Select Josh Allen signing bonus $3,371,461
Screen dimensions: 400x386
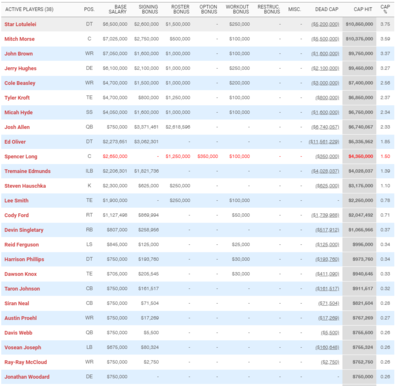(146, 127)
